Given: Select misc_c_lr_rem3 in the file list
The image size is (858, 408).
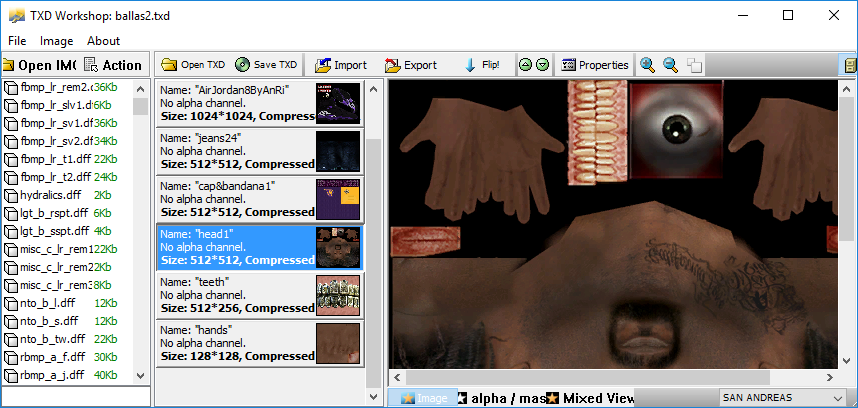Looking at the screenshot, I should [x=69, y=285].
